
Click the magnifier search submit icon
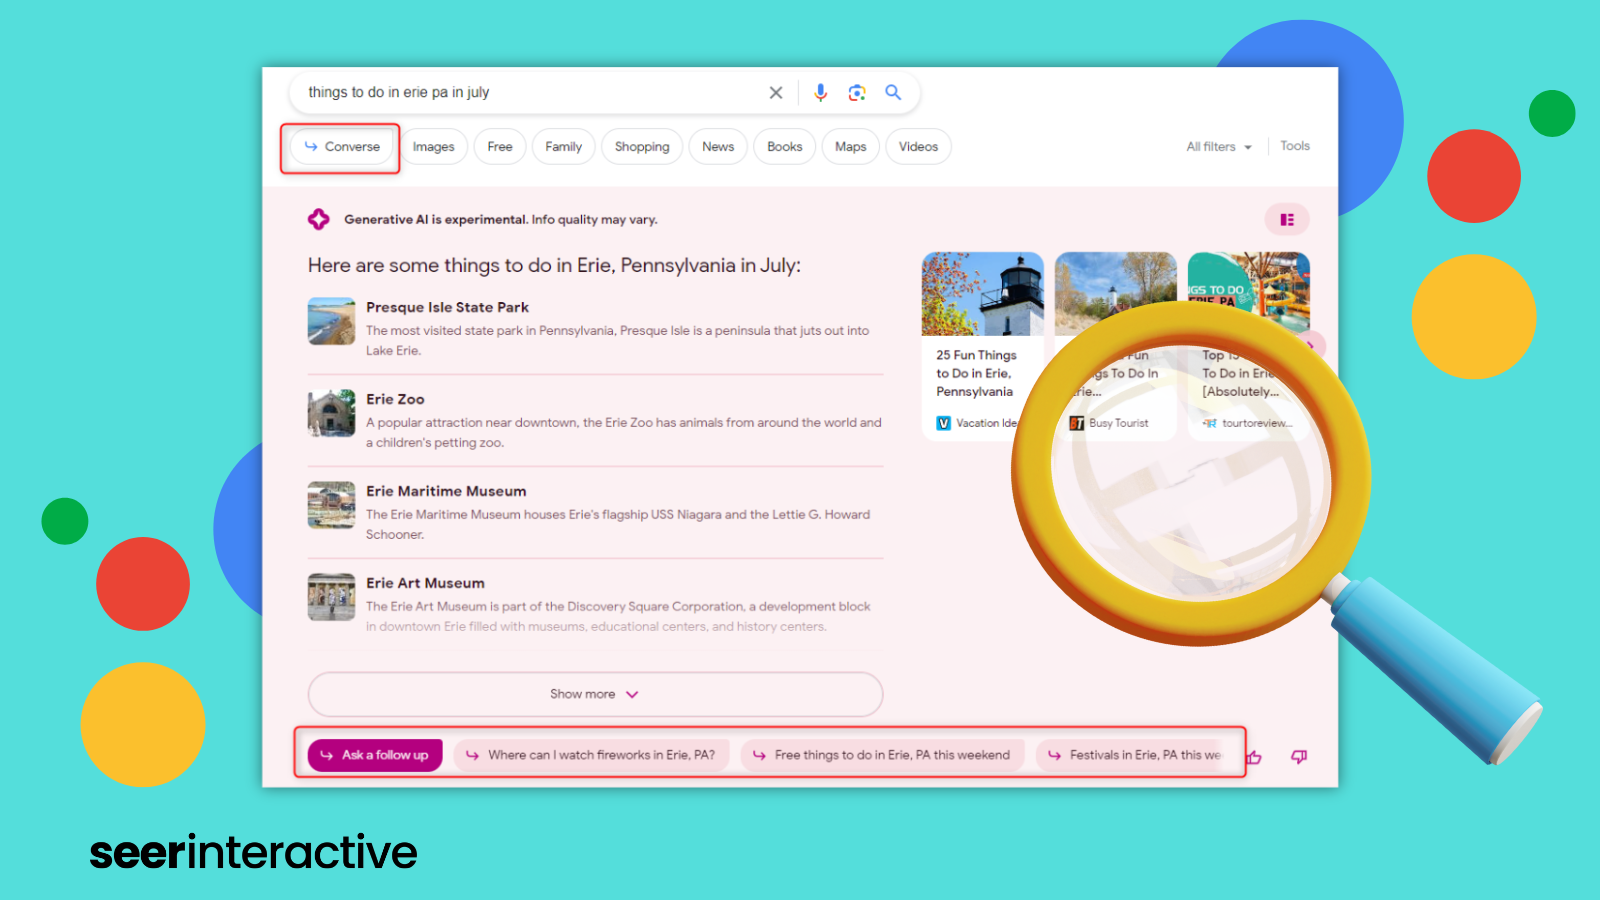point(893,93)
